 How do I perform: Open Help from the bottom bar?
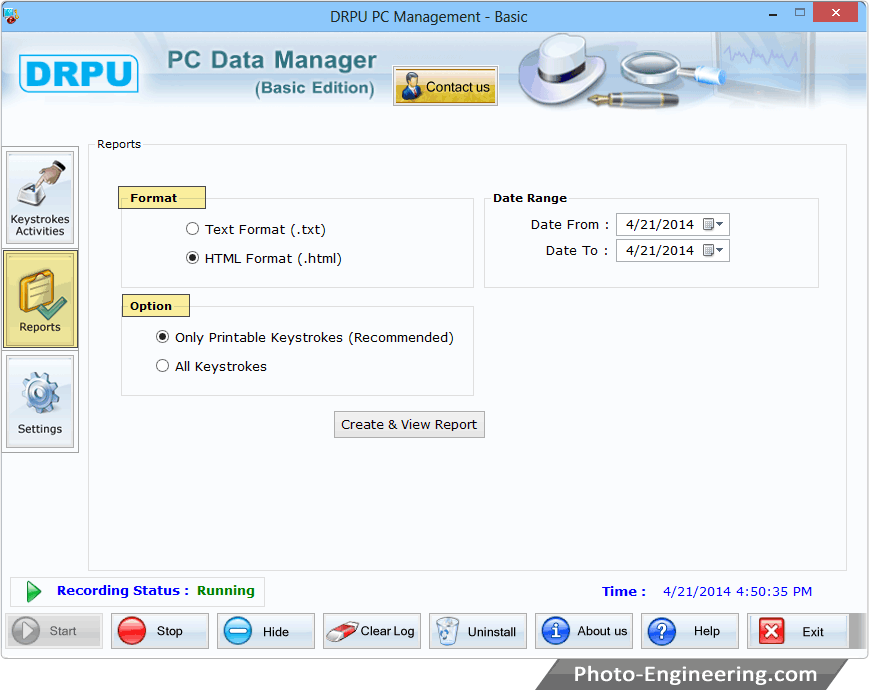689,631
